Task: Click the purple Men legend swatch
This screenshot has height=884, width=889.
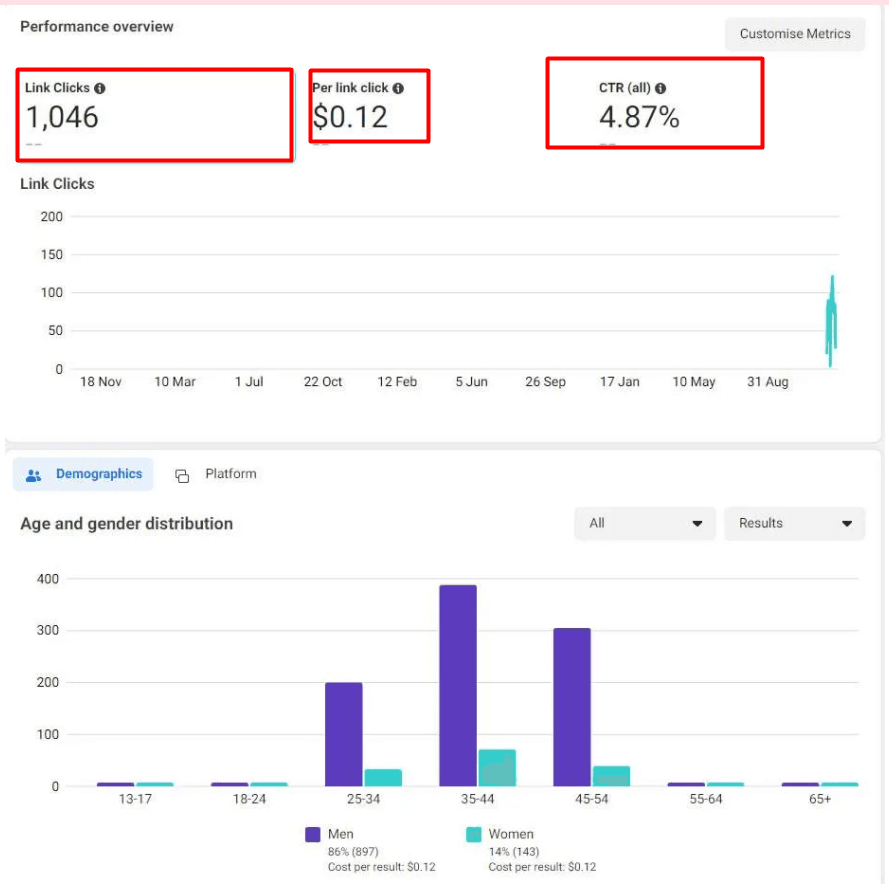Action: (x=313, y=834)
